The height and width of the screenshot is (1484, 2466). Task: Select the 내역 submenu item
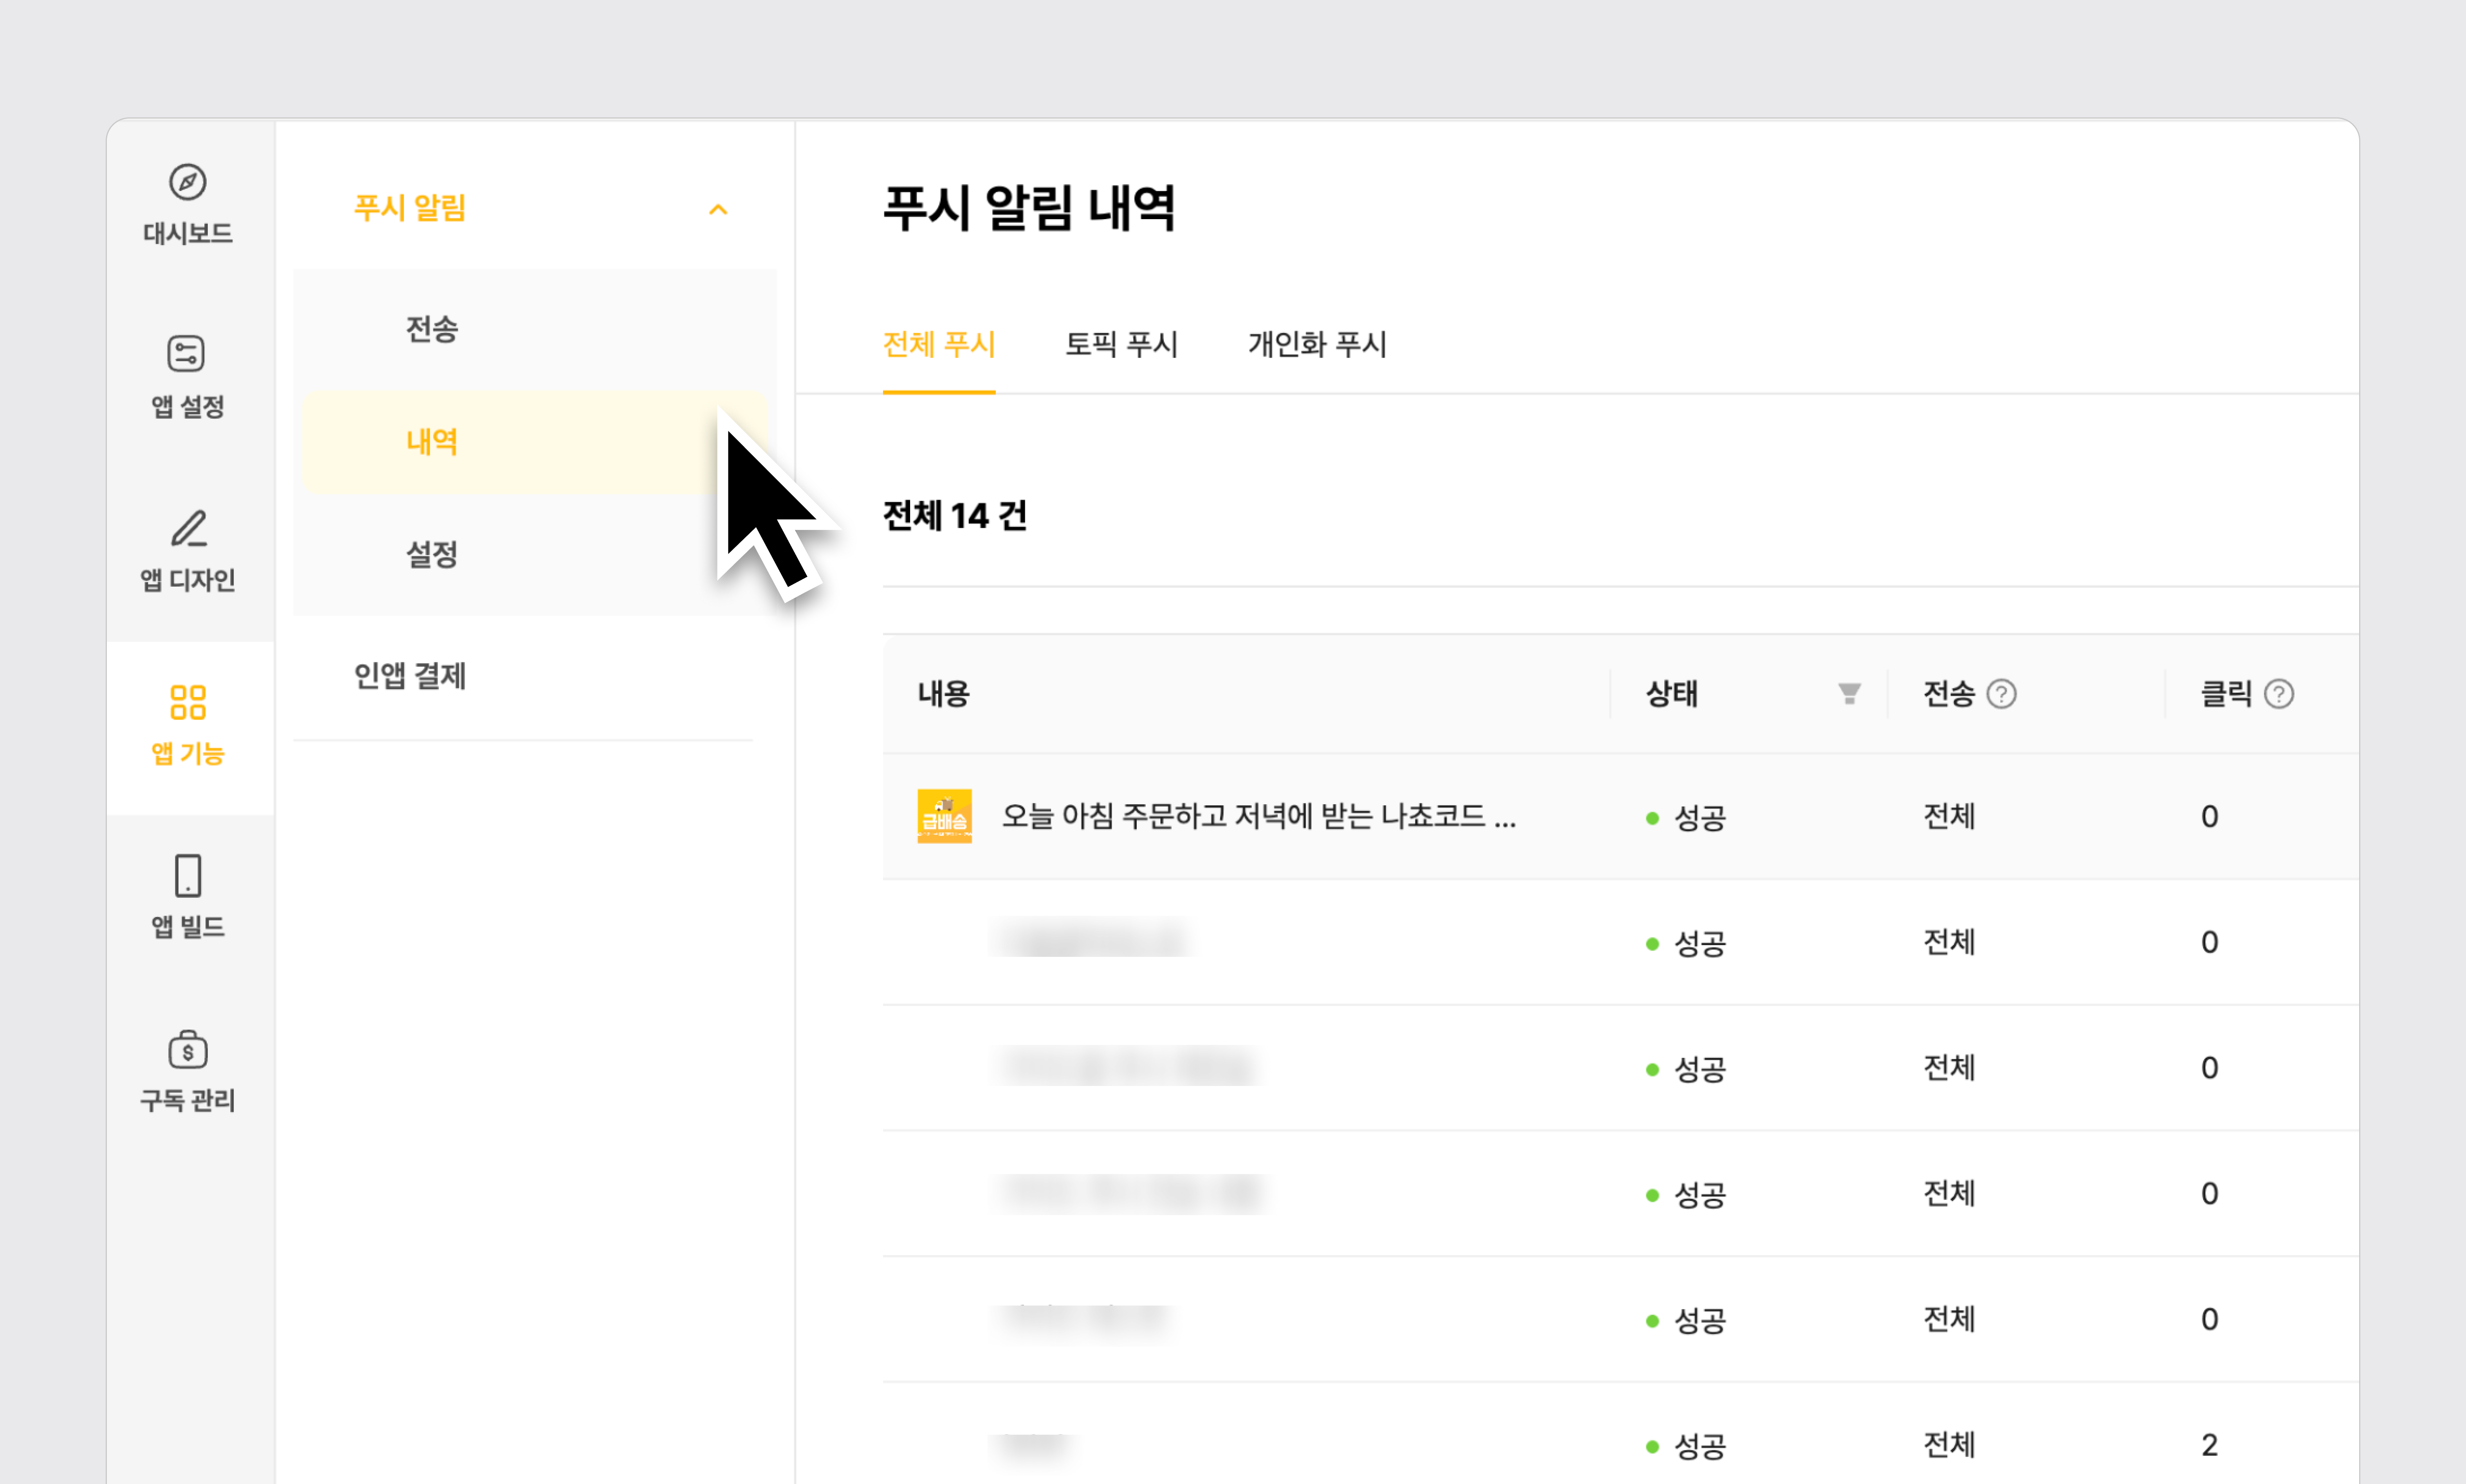coord(432,442)
